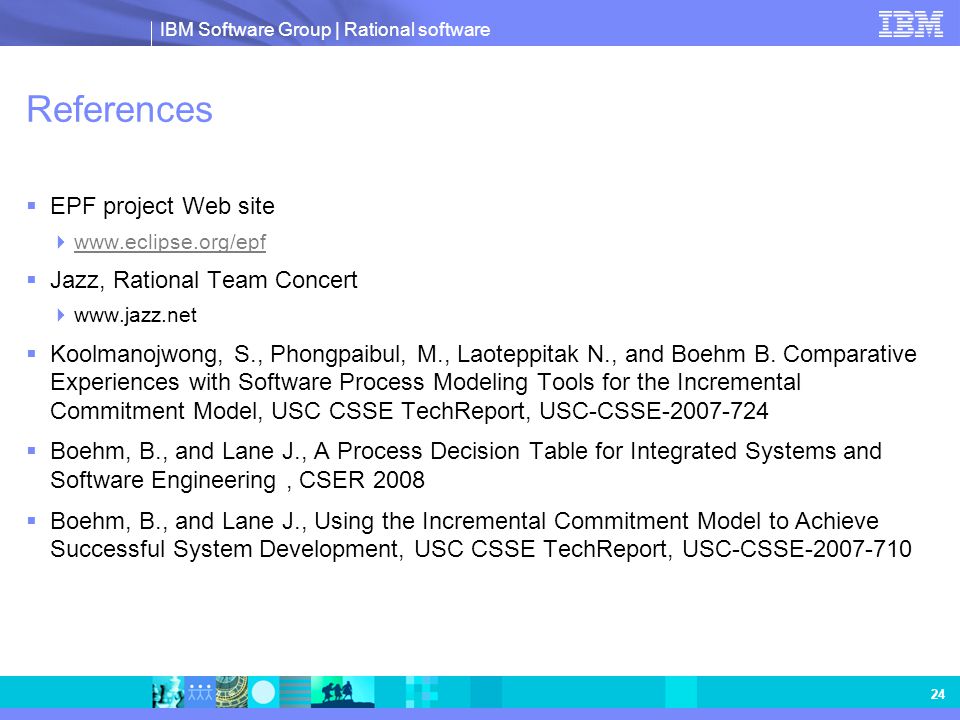Screen dimensions: 960x720
Task: Click the www.jazz.net address text
Action: coord(135,315)
